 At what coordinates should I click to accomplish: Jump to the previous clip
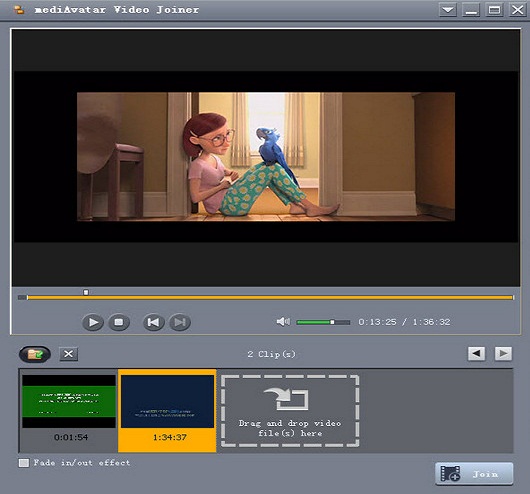pos(154,322)
